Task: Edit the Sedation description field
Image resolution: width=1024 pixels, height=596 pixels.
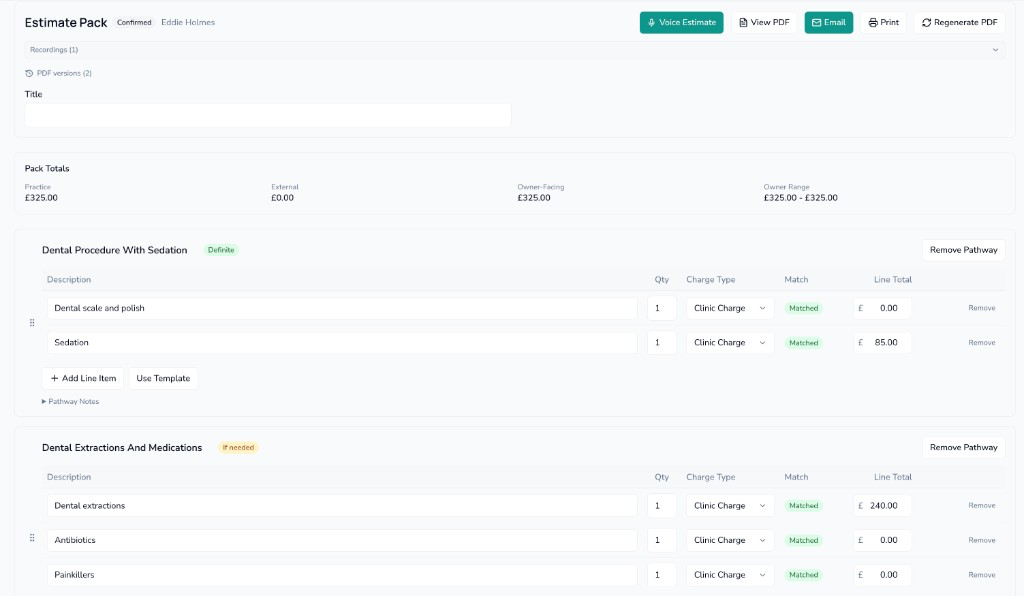Action: (x=342, y=343)
